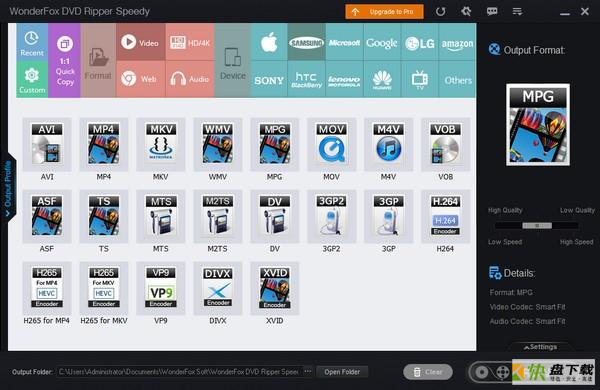The height and width of the screenshot is (390, 600).
Task: Pick the 3GP format icon
Action: pyautogui.click(x=388, y=216)
